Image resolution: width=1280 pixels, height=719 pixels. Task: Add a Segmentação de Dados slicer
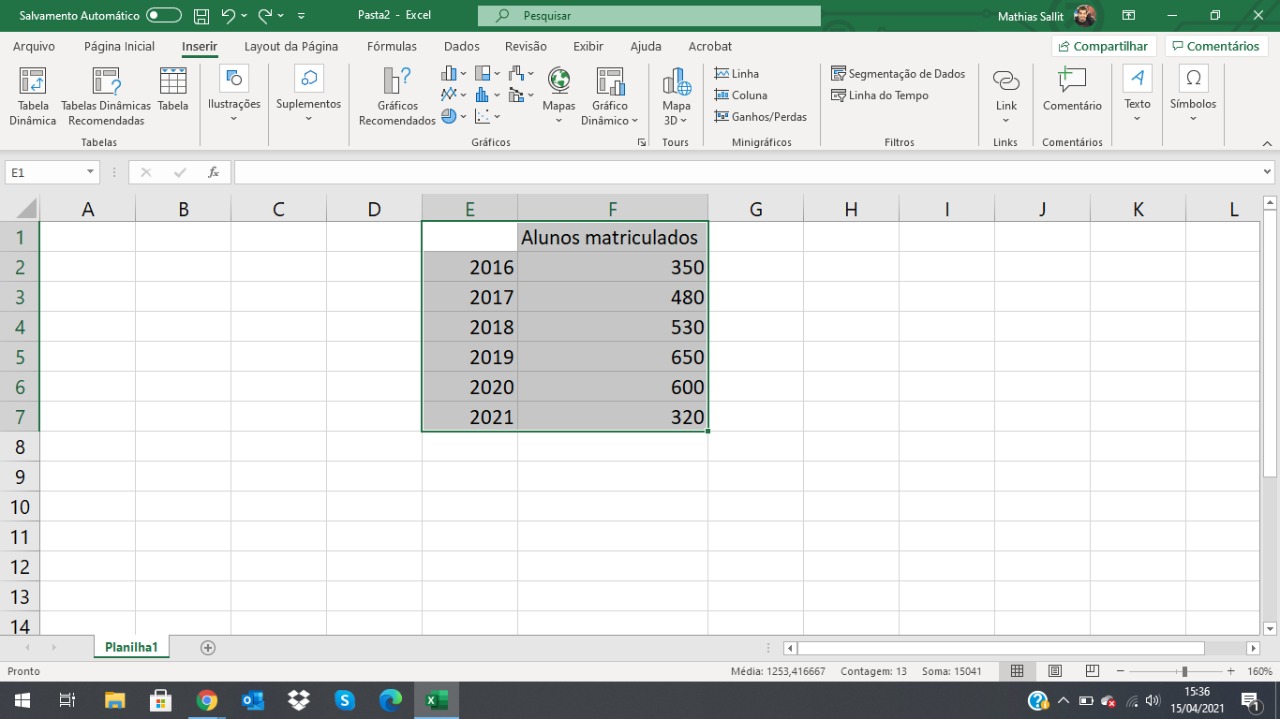(x=898, y=74)
